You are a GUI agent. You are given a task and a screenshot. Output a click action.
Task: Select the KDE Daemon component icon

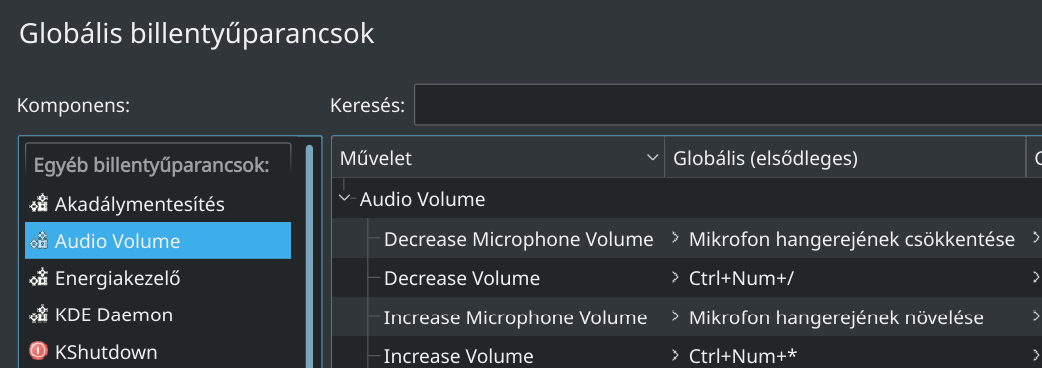tap(38, 314)
